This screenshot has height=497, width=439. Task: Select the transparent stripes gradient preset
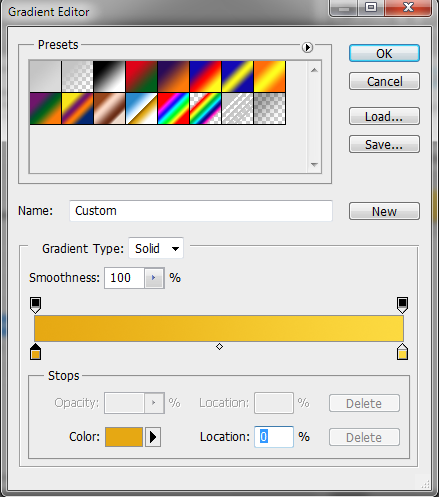pos(237,109)
